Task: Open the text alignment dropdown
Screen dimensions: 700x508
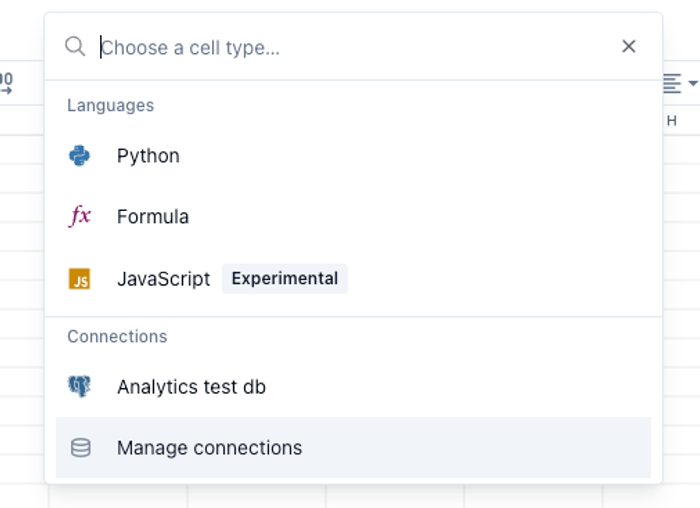Action: tap(672, 84)
